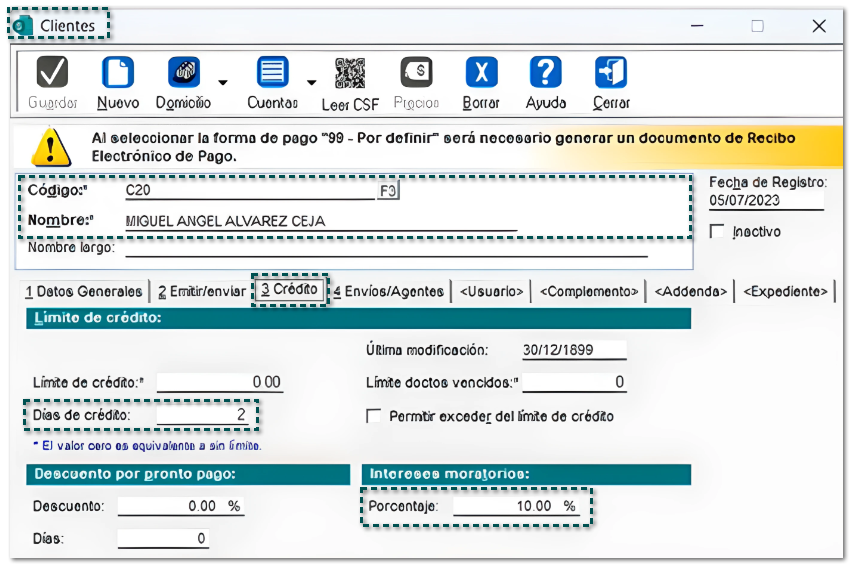Click the Descuento percentage field
The width and height of the screenshot is (852, 567).
coord(180,506)
